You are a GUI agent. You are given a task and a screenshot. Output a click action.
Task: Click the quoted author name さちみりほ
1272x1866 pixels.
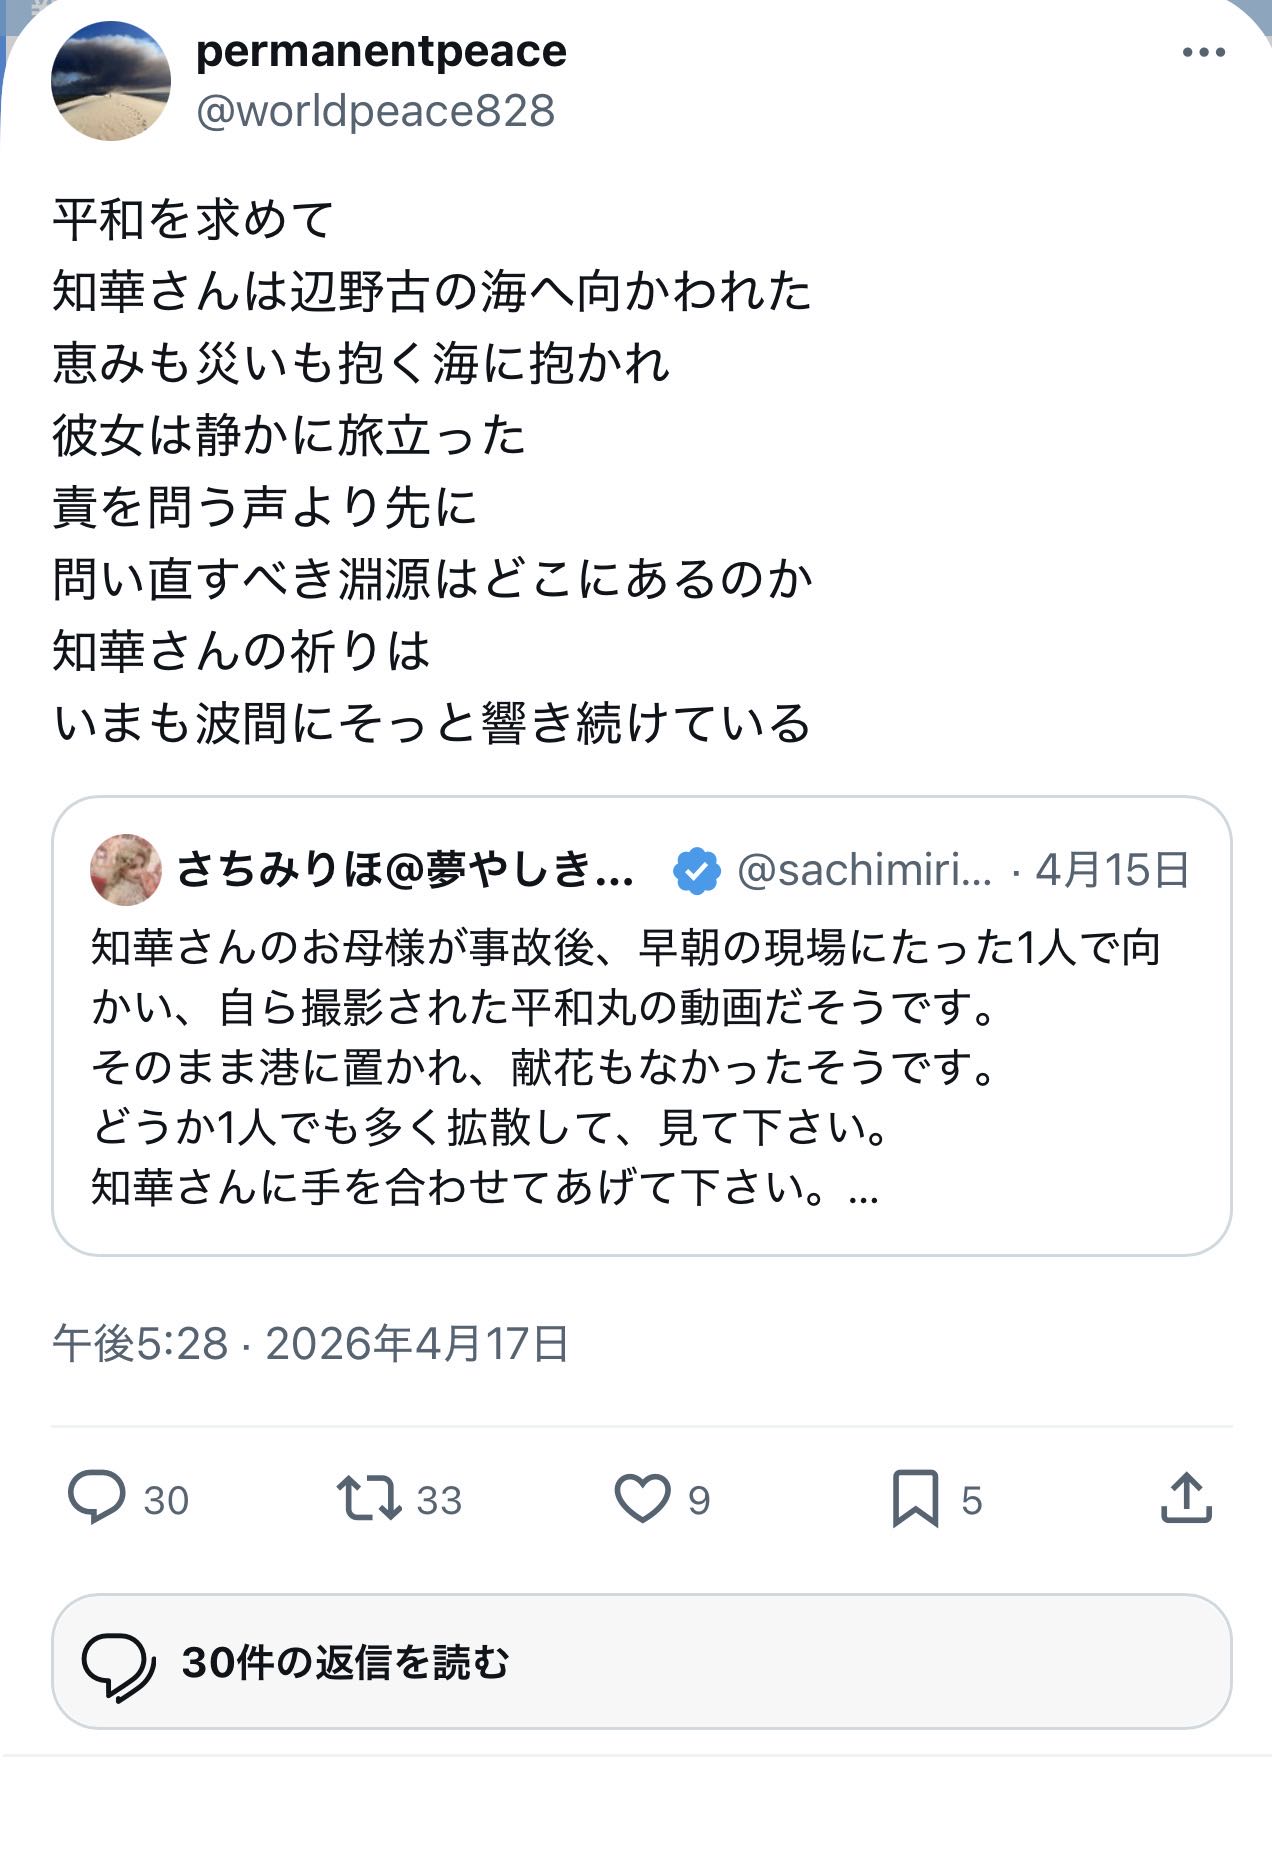coord(405,870)
